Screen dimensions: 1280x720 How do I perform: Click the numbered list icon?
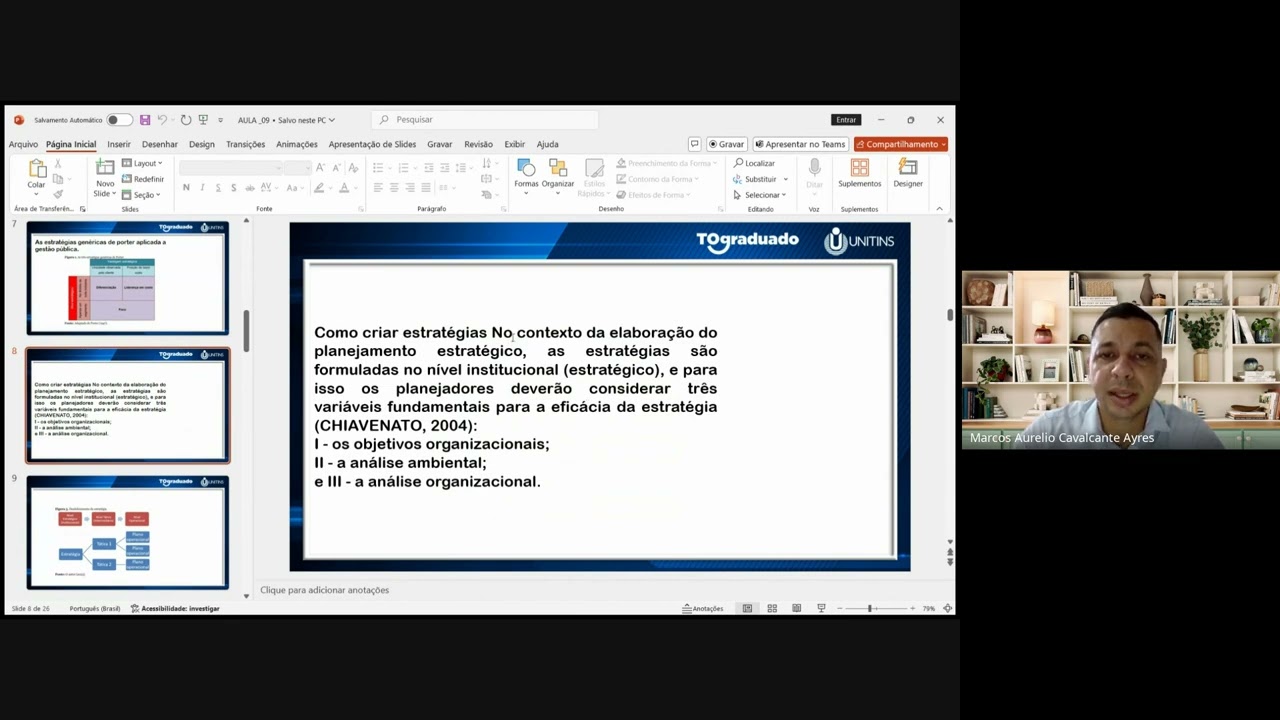[x=402, y=167]
